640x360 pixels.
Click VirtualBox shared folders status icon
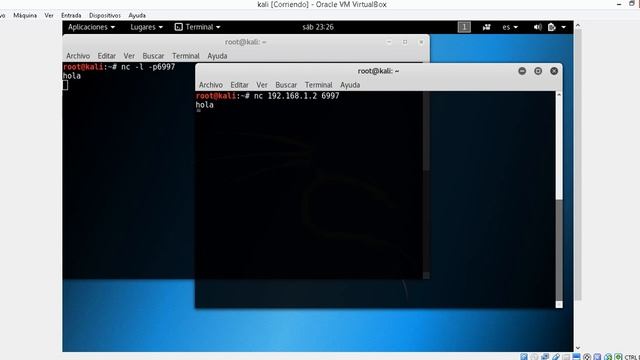click(x=566, y=357)
